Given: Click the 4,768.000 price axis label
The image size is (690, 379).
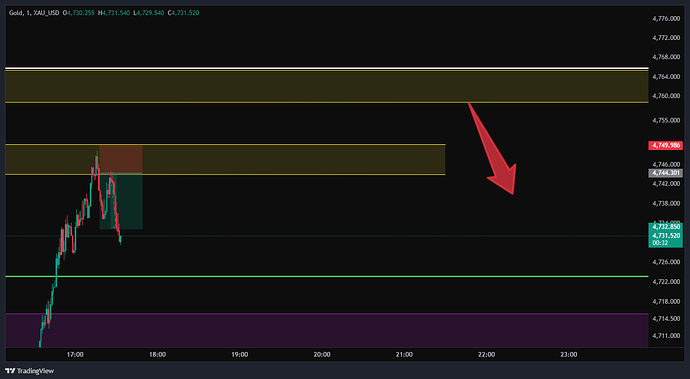Looking at the screenshot, I should (666, 57).
